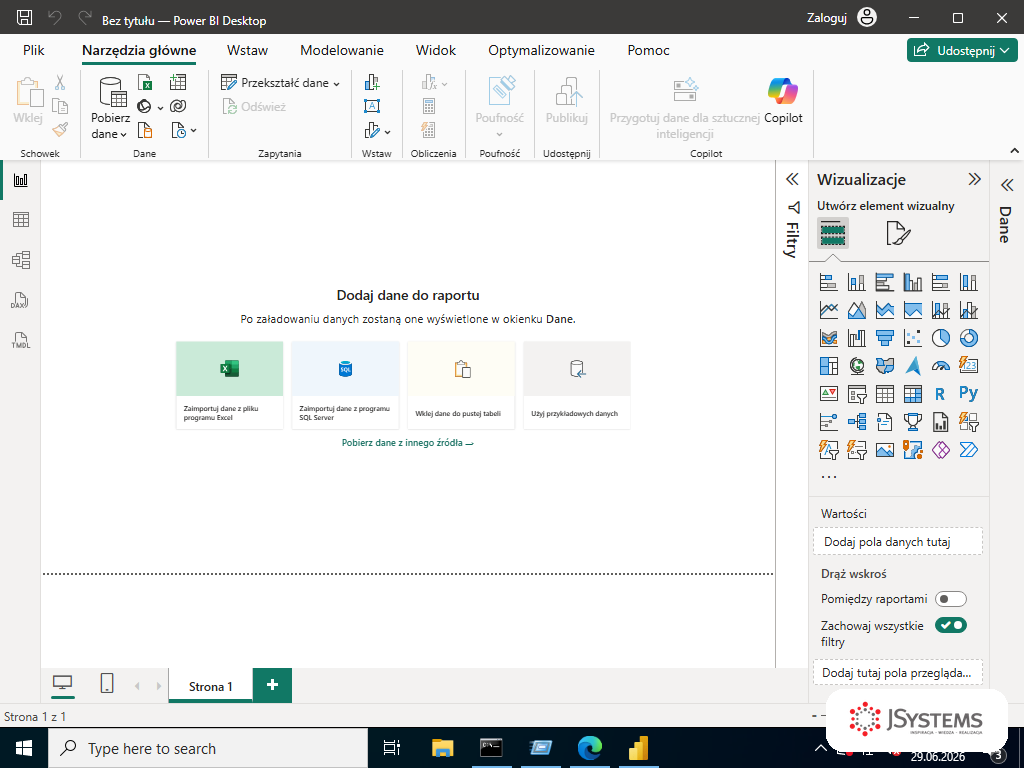1024x768 pixels.
Task: Open the Model view in the left sidebar
Action: (21, 260)
